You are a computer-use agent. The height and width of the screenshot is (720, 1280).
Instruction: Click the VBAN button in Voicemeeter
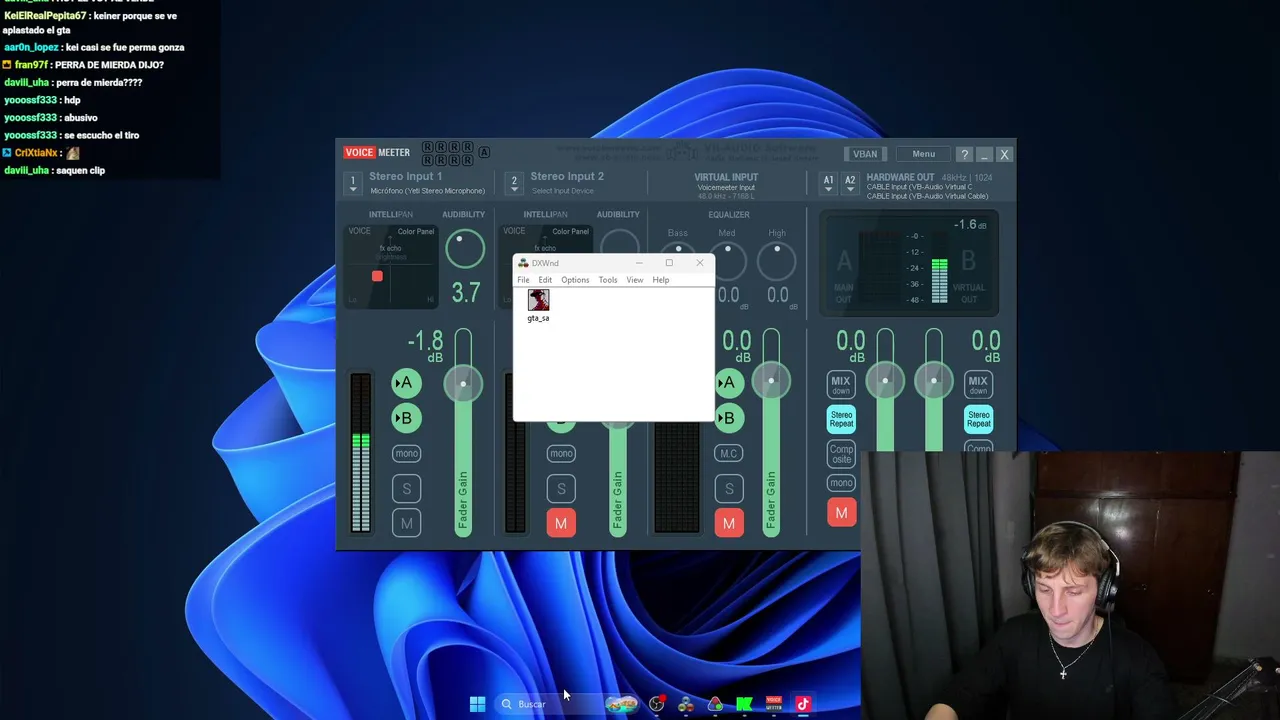tap(865, 154)
